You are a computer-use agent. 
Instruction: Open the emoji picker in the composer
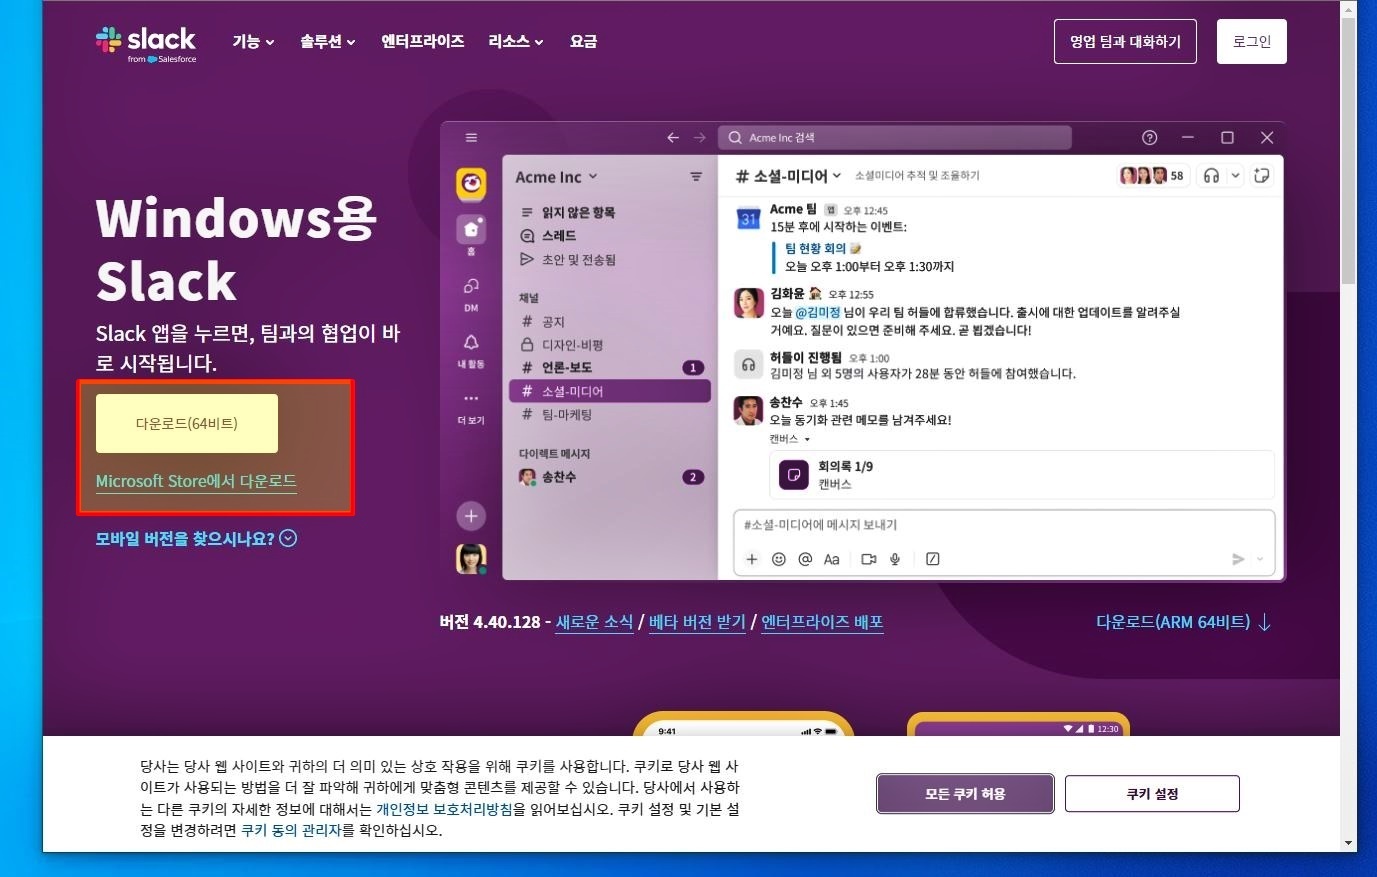779,559
